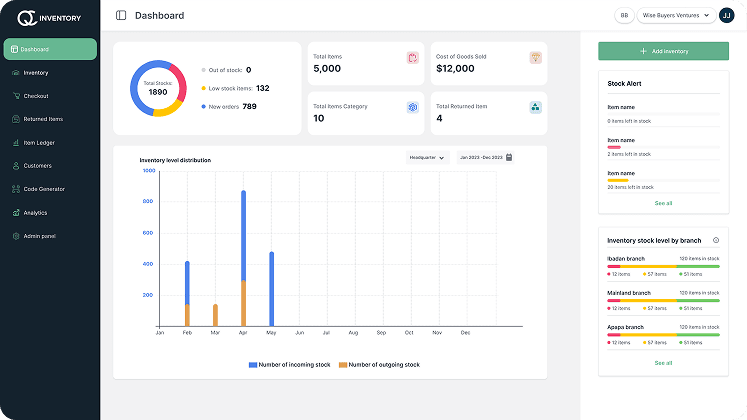This screenshot has width=747, height=420.
Task: Click the Total Returned Item value 4
Action: 439,118
